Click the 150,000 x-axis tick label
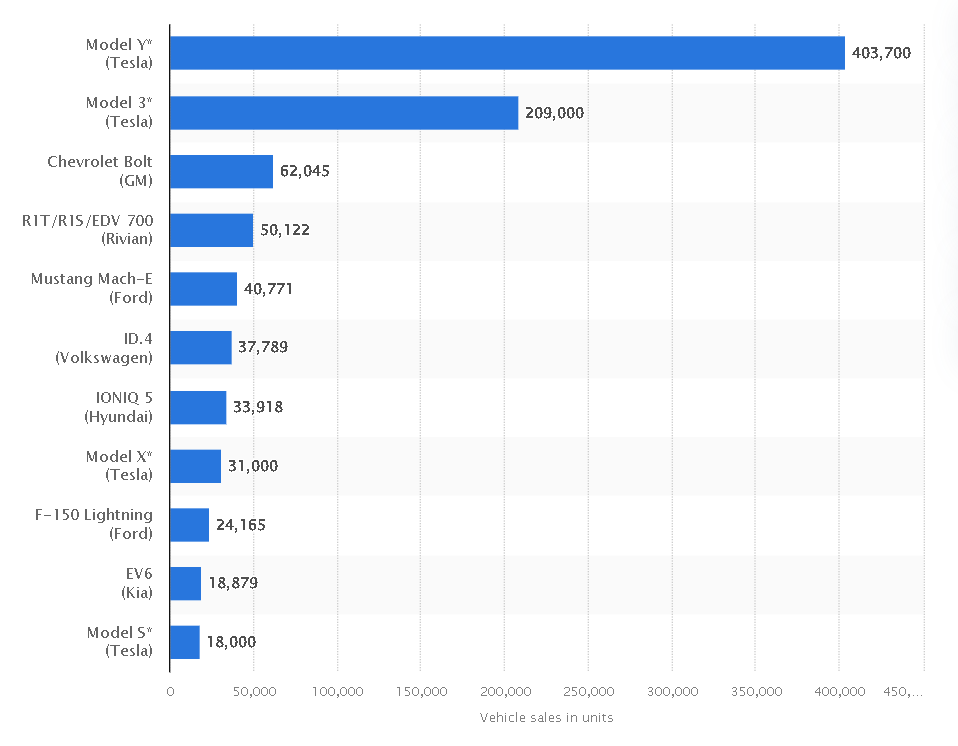This screenshot has height=746, width=958. point(422,692)
